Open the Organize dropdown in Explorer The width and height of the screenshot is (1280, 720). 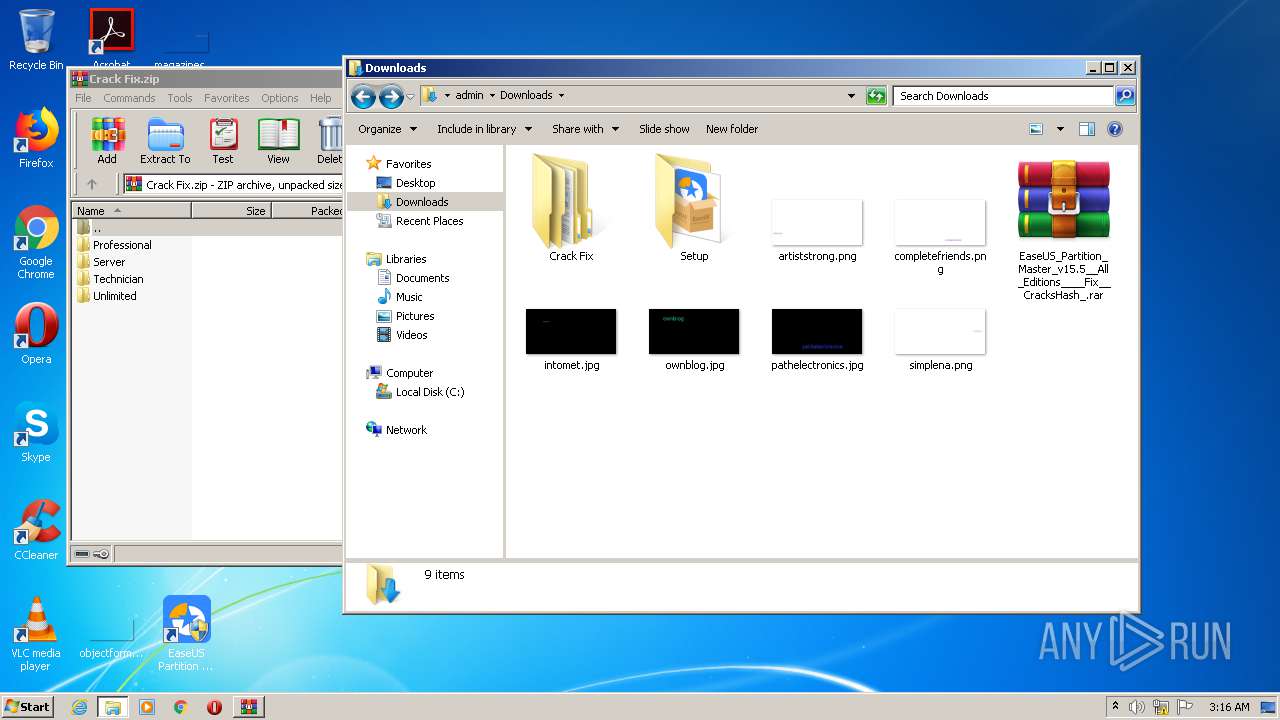click(x=387, y=129)
